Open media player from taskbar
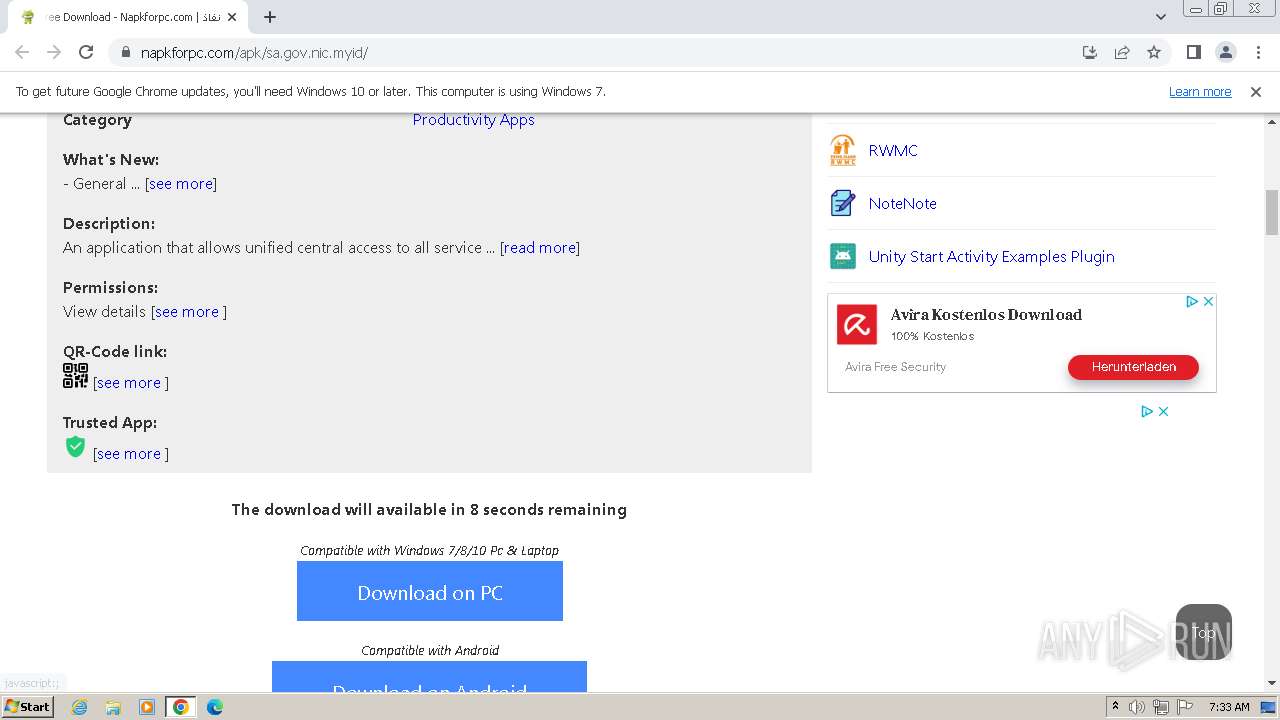Viewport: 1280px width, 720px height. [x=147, y=707]
